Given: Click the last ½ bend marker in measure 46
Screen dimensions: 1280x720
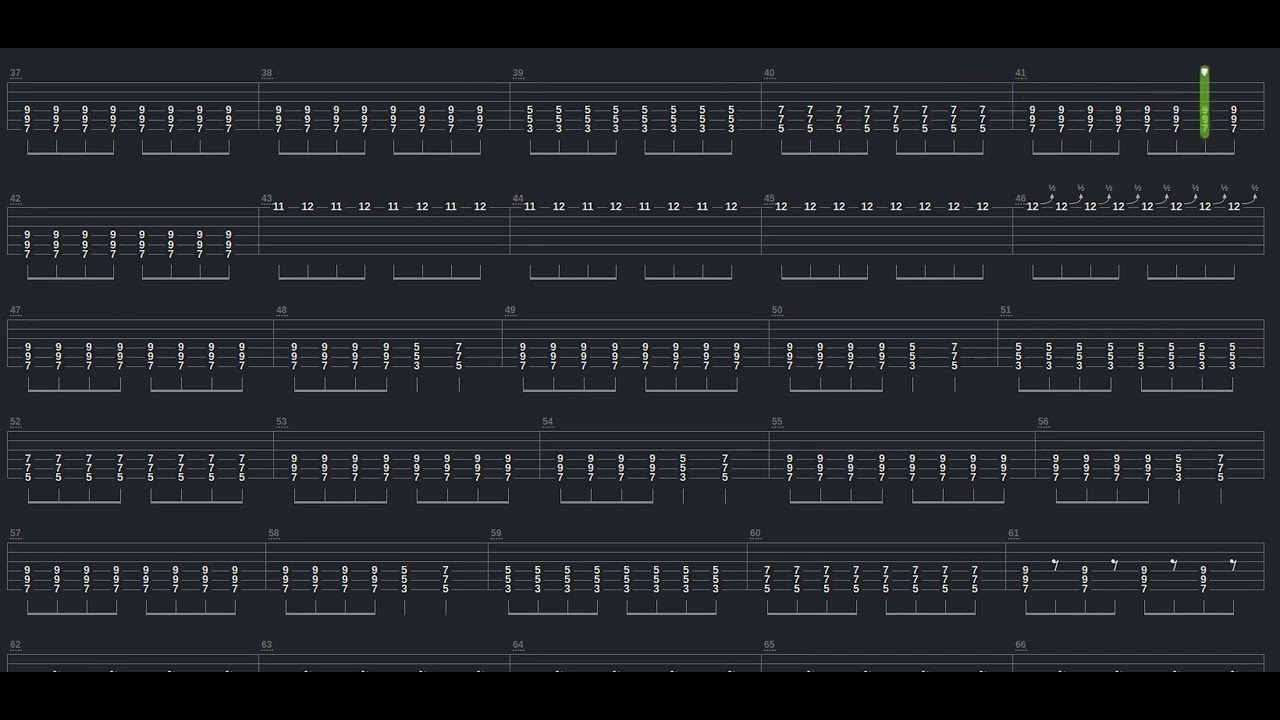Looking at the screenshot, I should 1254,188.
